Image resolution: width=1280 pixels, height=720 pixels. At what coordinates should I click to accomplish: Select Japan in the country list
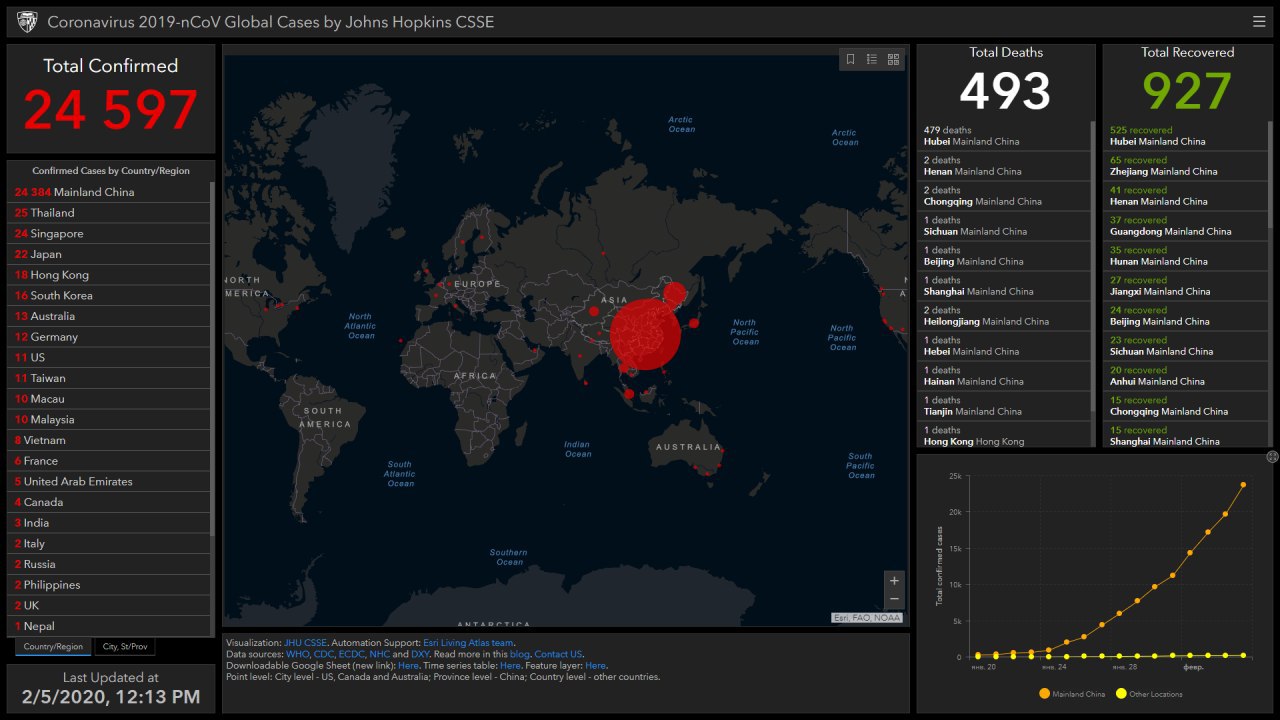pos(110,254)
